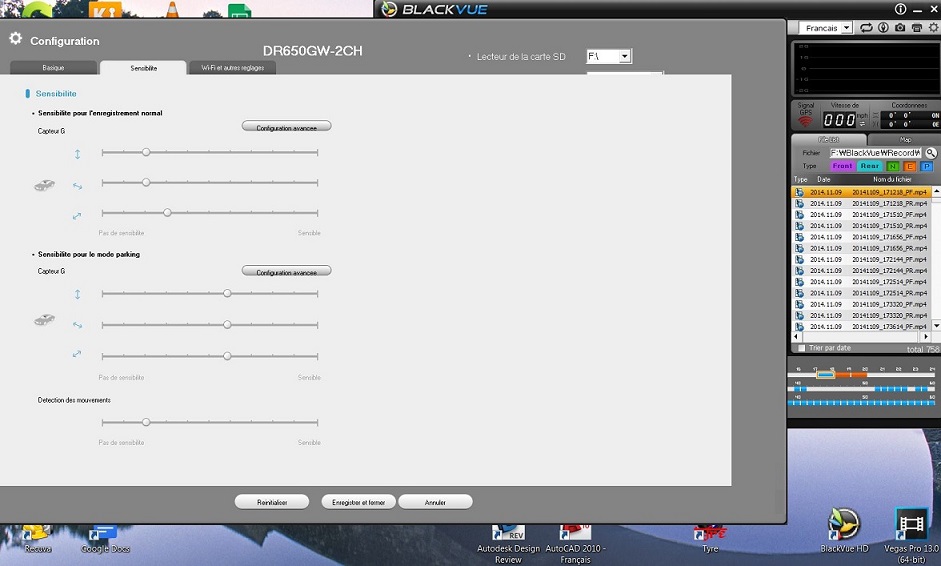Select the Sensibilite tab
The width and height of the screenshot is (941, 566).
click(143, 68)
